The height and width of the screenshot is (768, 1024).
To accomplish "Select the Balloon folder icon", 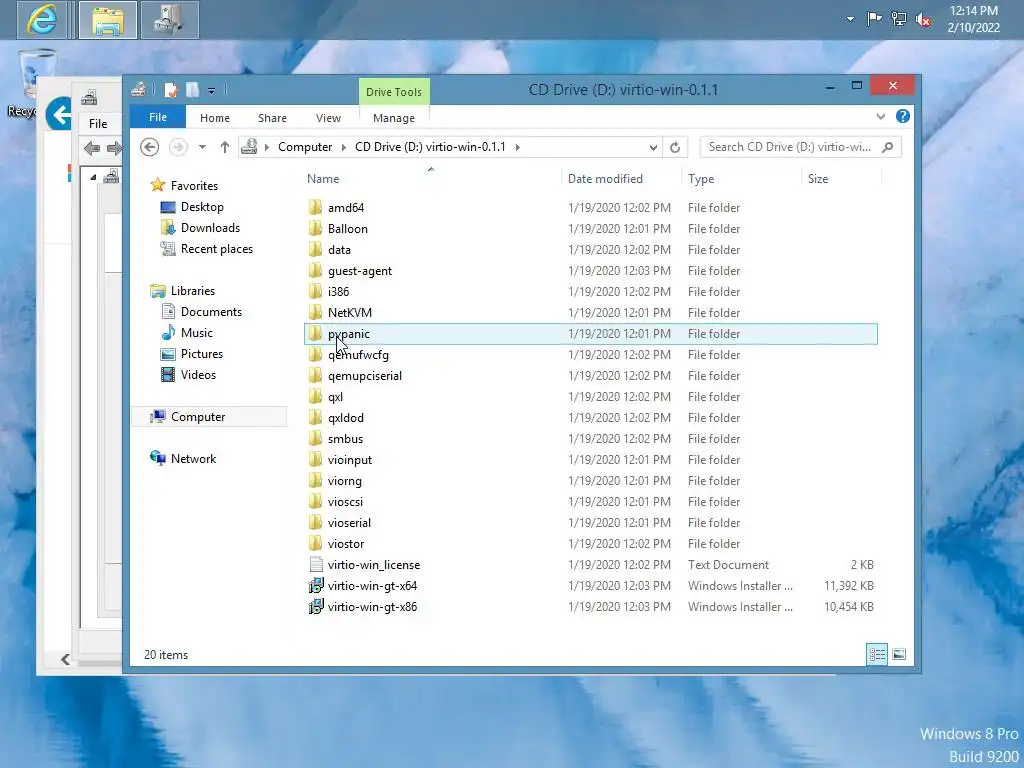I will coord(315,229).
